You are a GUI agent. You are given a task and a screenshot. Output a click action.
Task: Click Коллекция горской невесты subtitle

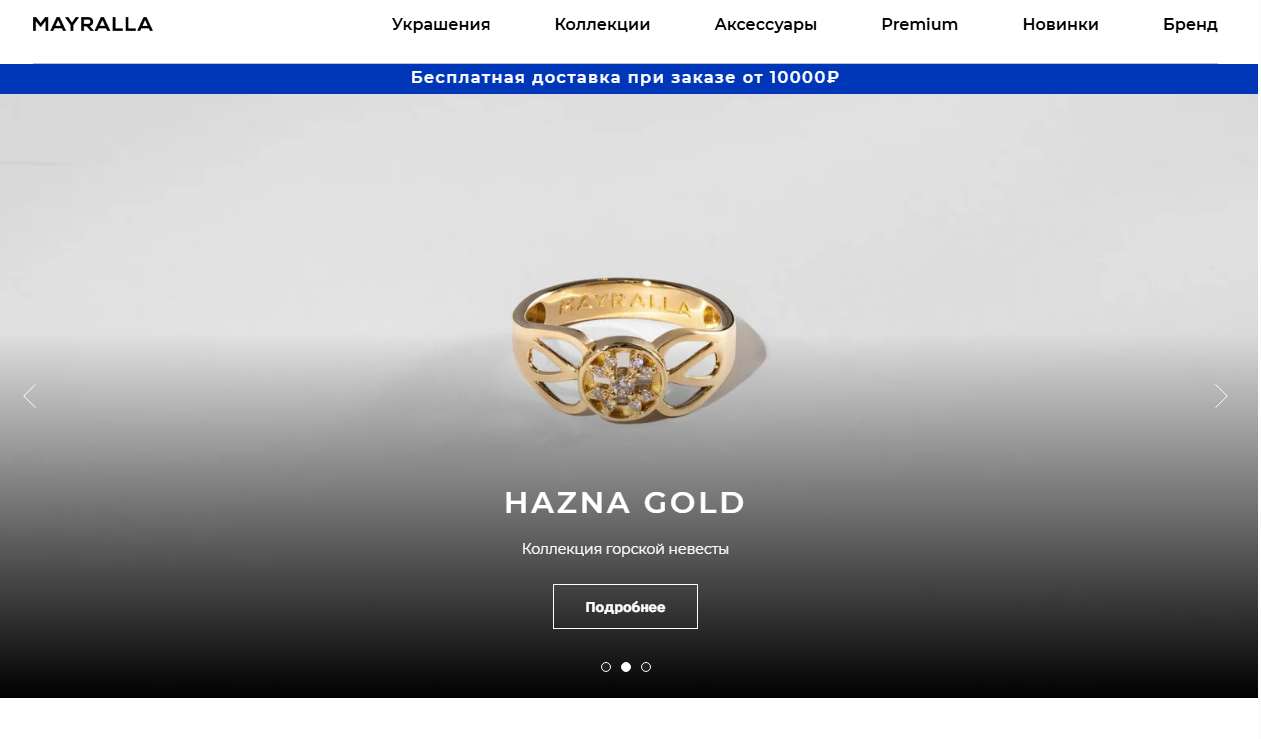click(625, 549)
